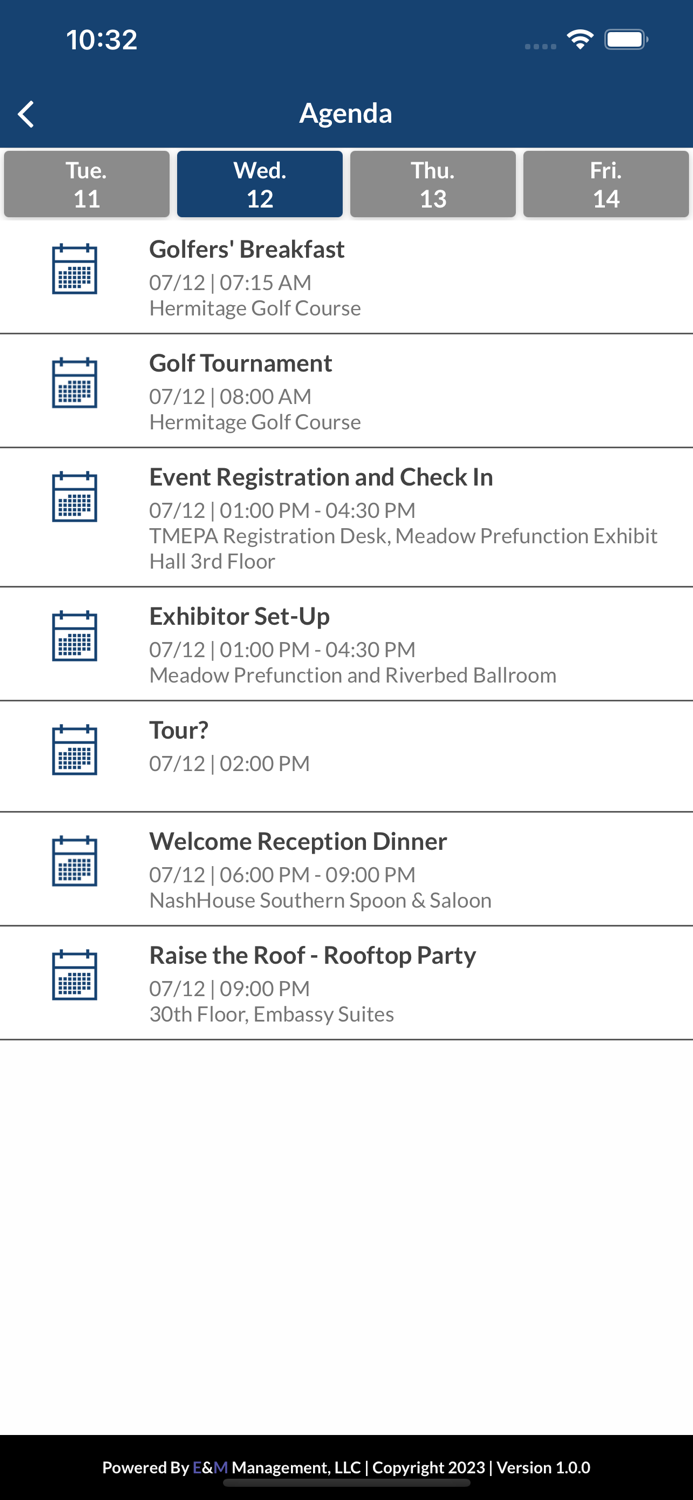Tap the calendar icon beside Golf Tournament
This screenshot has width=693, height=1500.
(73, 382)
